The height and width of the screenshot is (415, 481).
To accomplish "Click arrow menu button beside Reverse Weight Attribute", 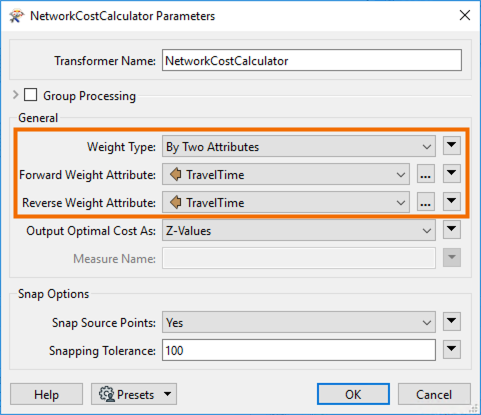I will pos(452,202).
